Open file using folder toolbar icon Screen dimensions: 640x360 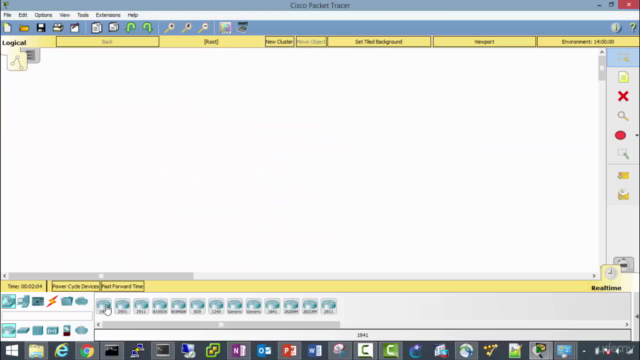(x=24, y=28)
